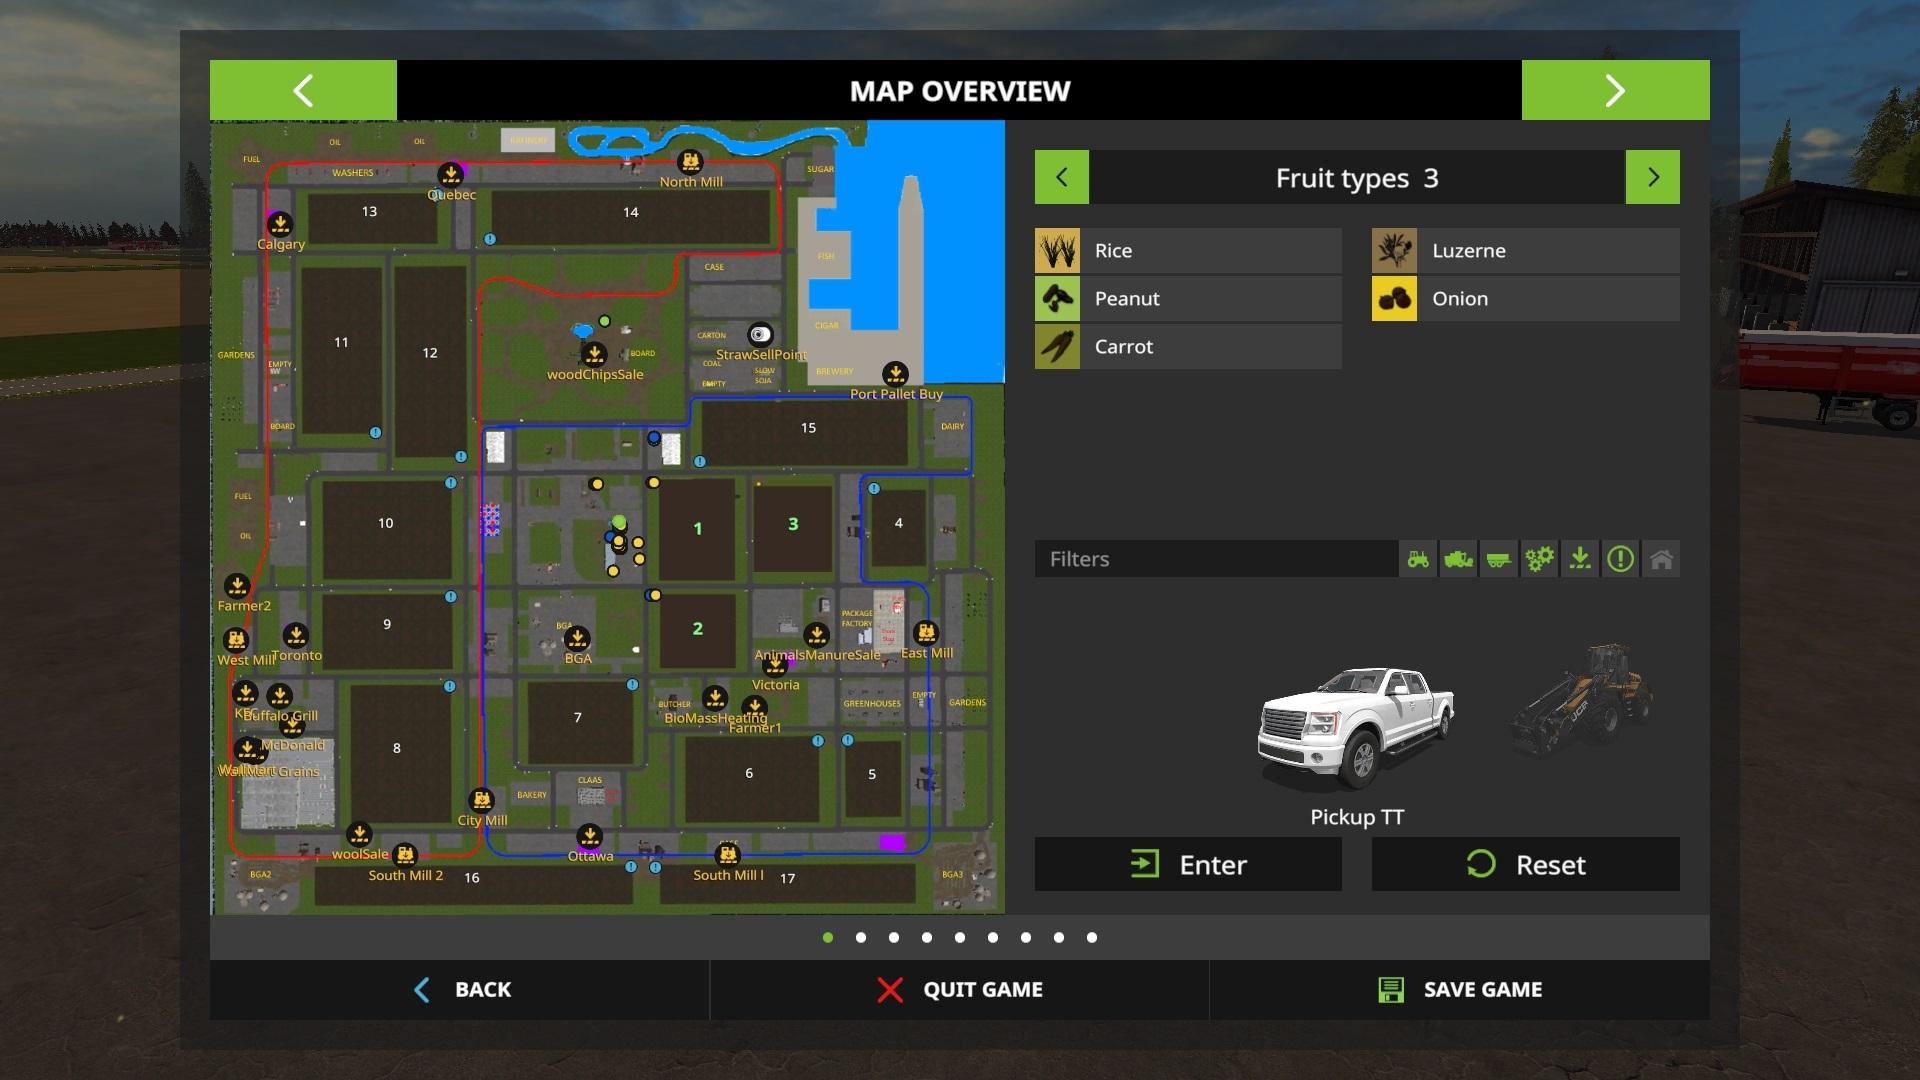
Task: Click the North Mill map marker
Action: click(690, 162)
